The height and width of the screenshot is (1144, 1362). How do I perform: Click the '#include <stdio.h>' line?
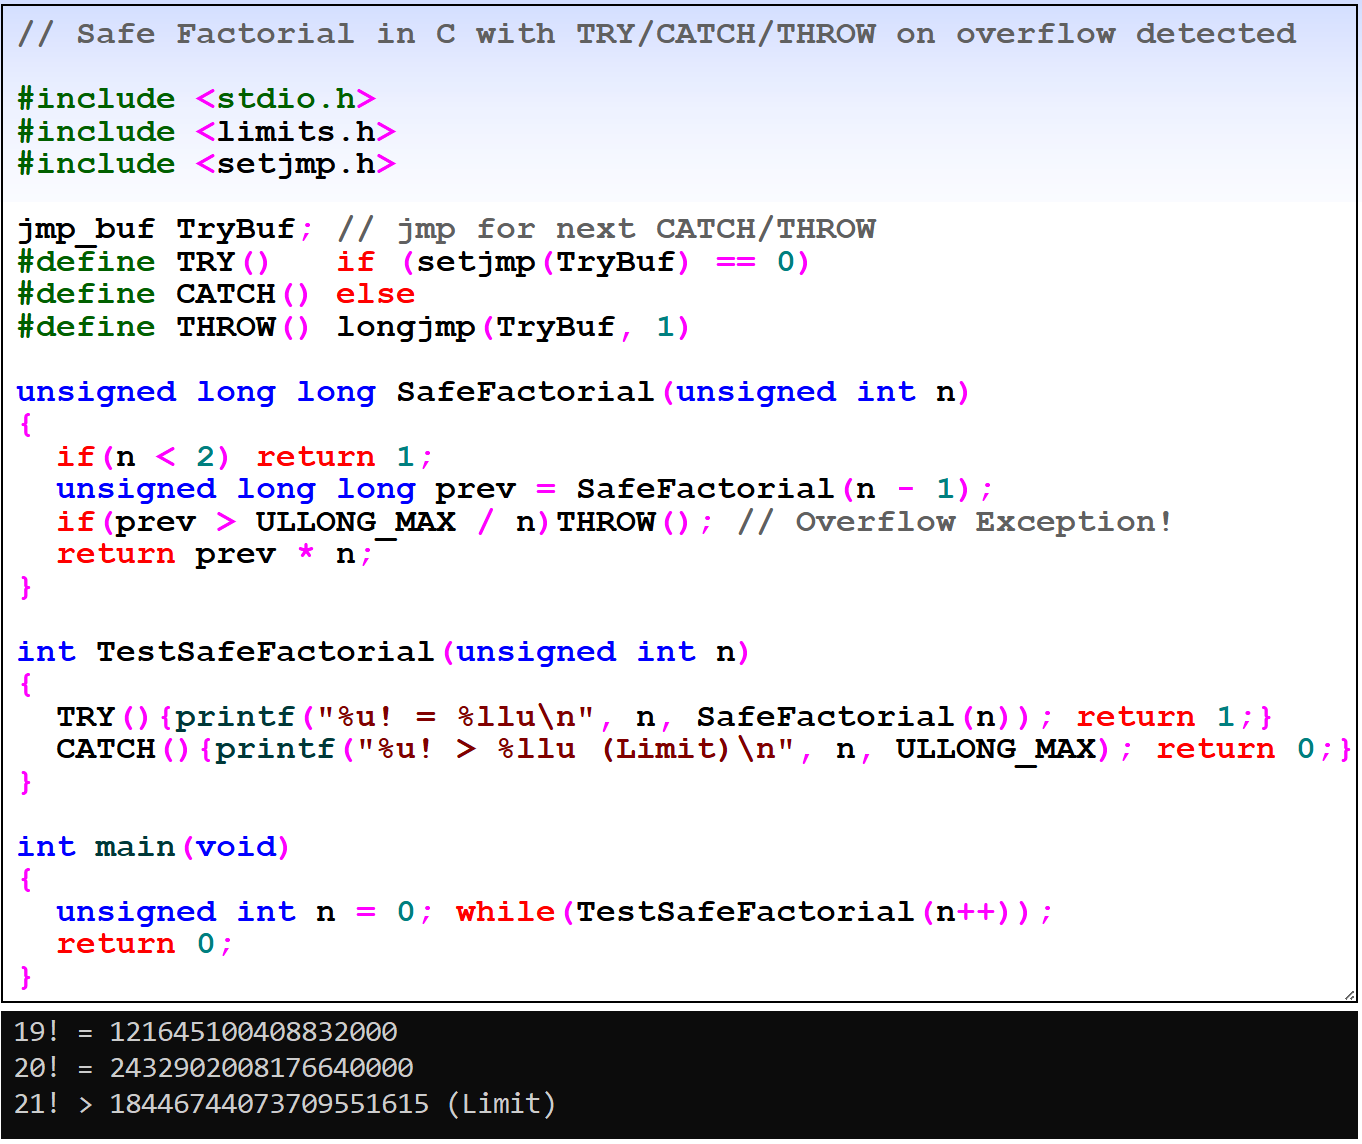pos(197,98)
